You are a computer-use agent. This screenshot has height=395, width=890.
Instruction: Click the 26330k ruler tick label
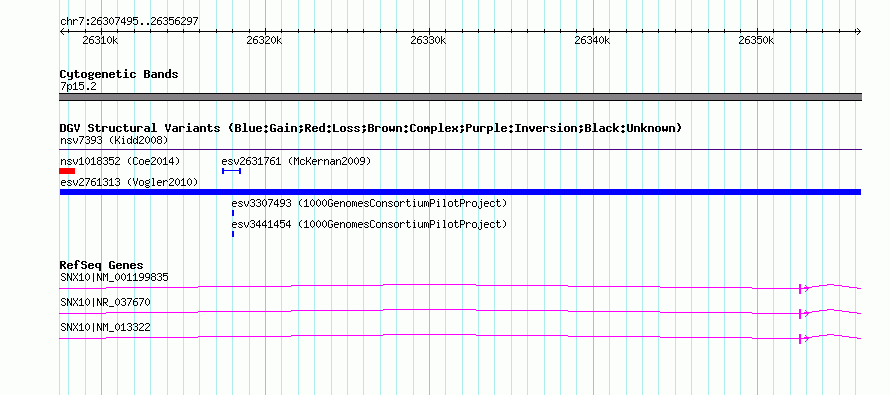pos(429,40)
